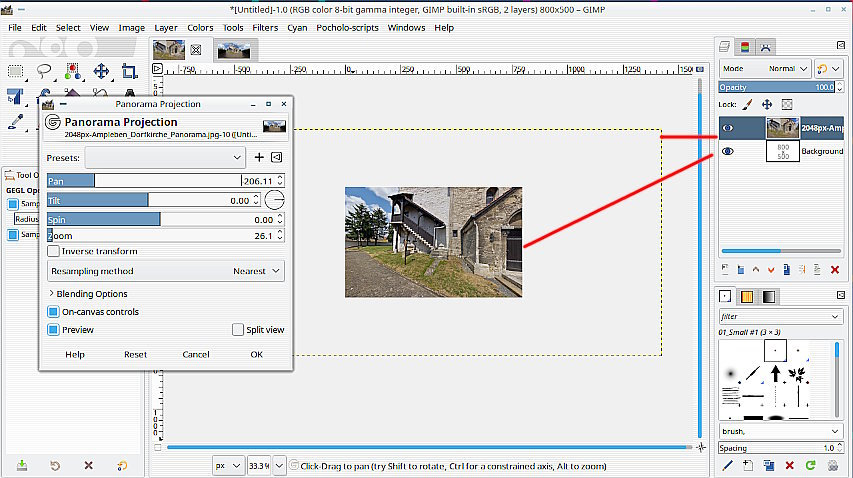
Task: Open the Presets dropdown
Action: pos(165,157)
